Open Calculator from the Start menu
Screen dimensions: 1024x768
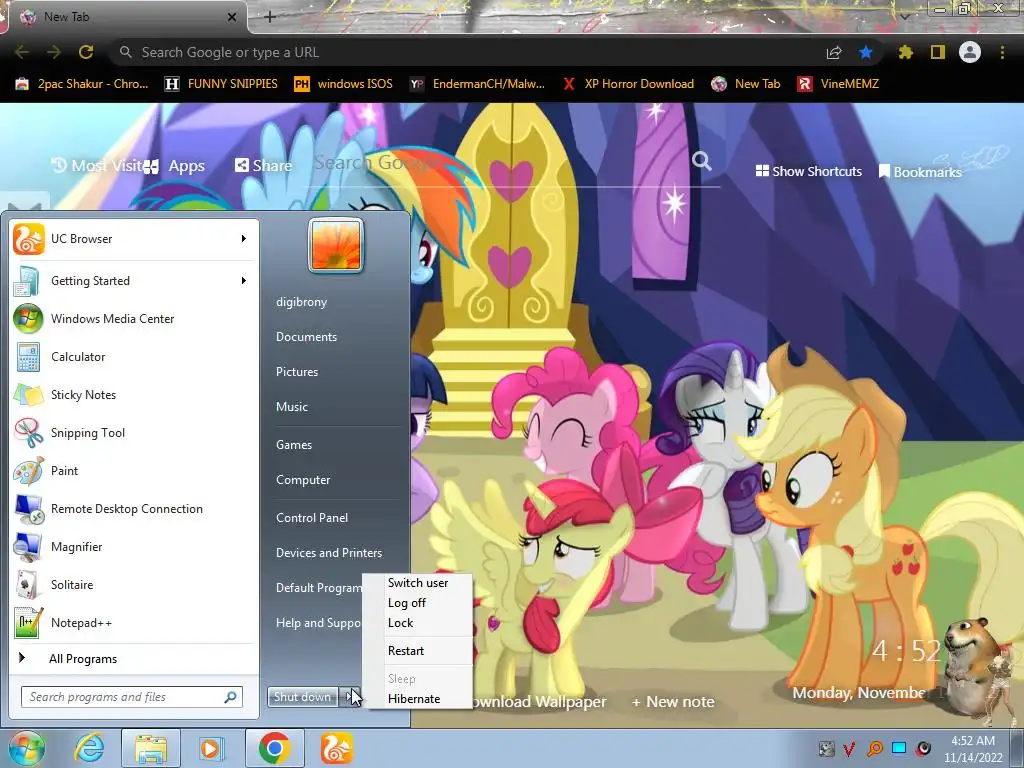click(134, 357)
